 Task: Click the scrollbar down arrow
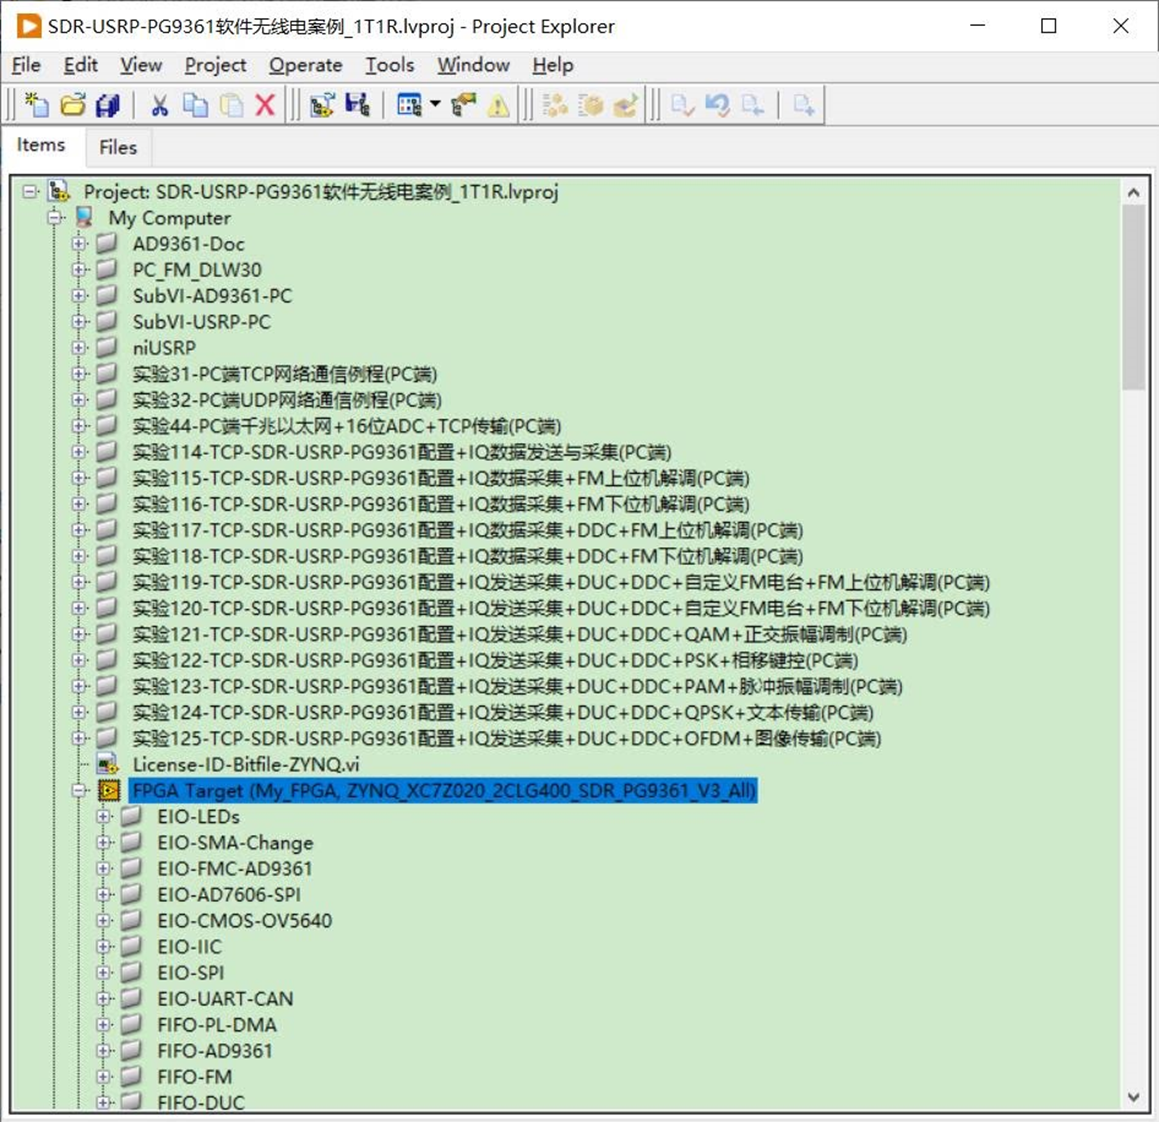(1133, 1098)
